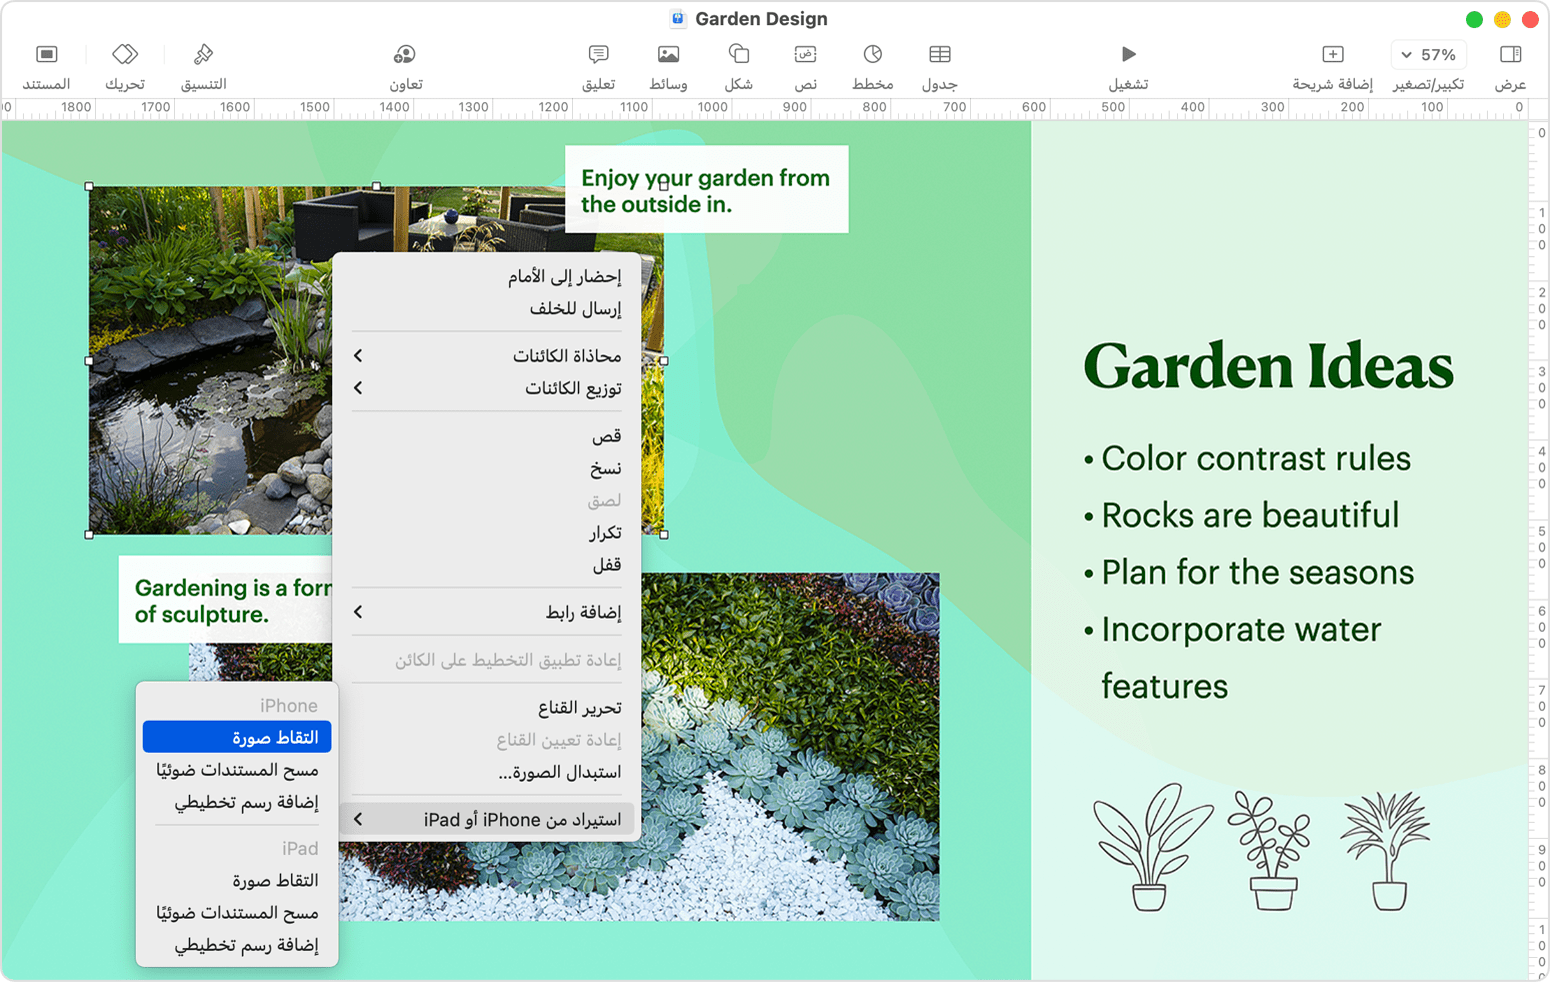Click the Chart (مخطط) icon
The width and height of the screenshot is (1550, 982).
click(x=872, y=55)
